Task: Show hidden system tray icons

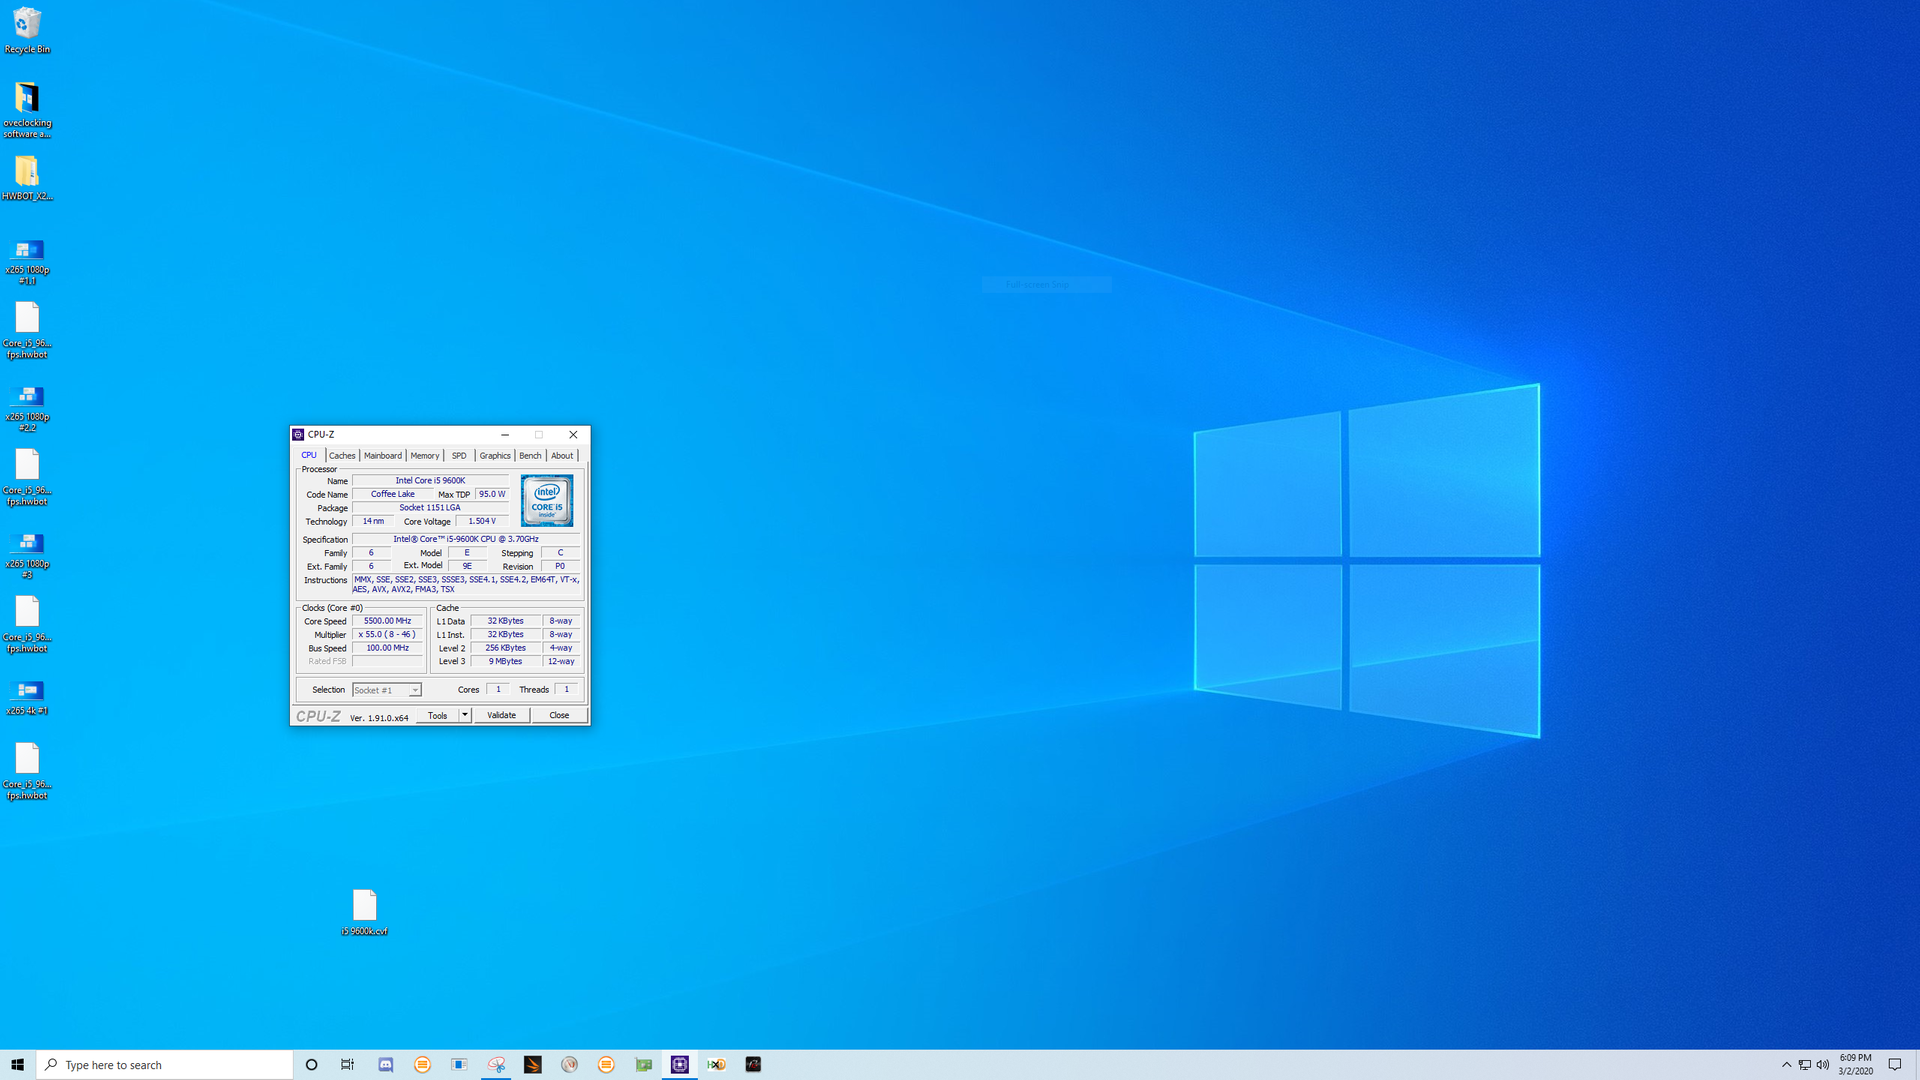Action: tap(1786, 1065)
